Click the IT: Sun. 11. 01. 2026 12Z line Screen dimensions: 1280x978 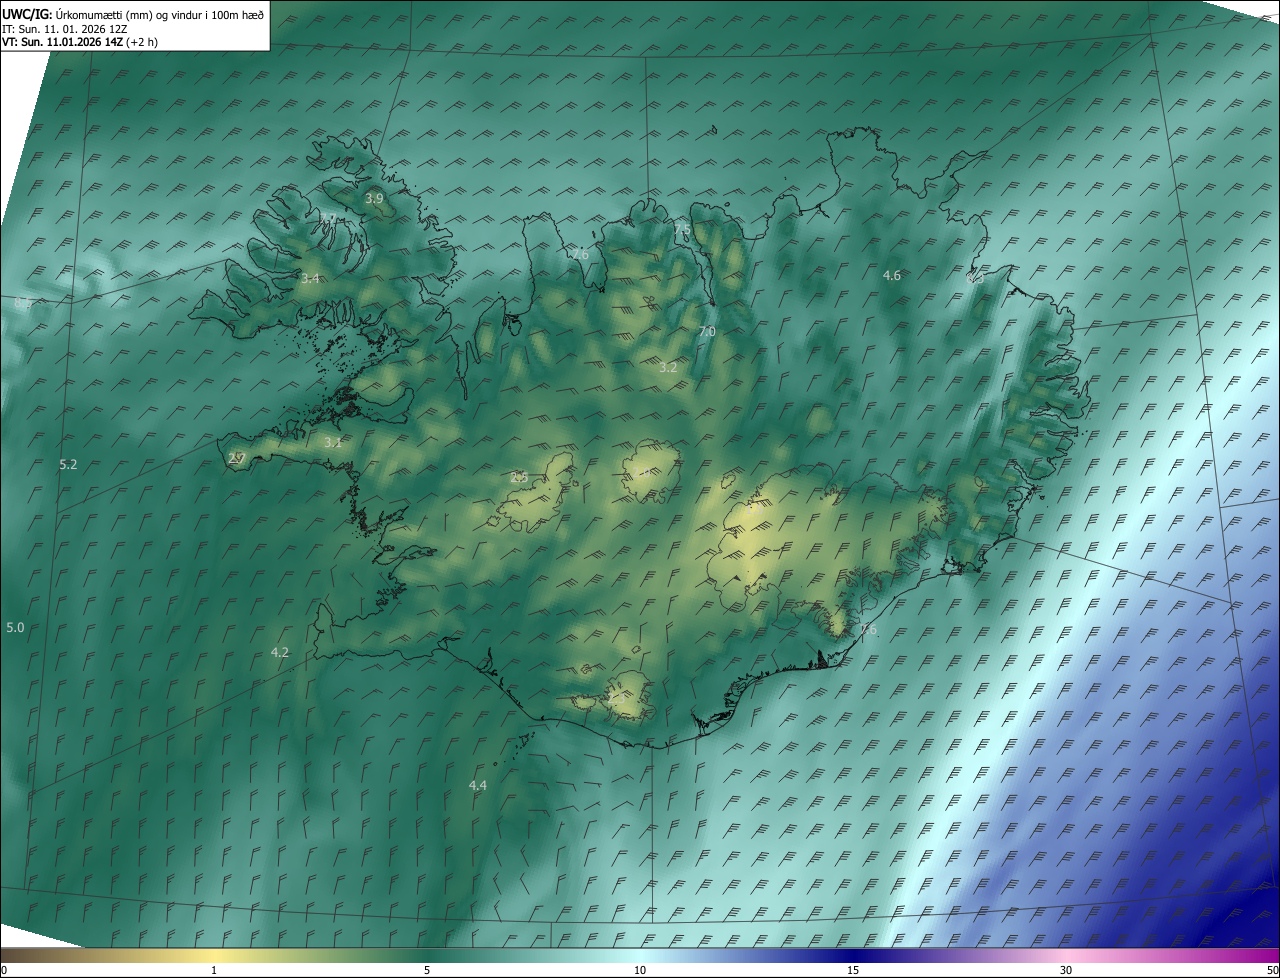coord(64,29)
